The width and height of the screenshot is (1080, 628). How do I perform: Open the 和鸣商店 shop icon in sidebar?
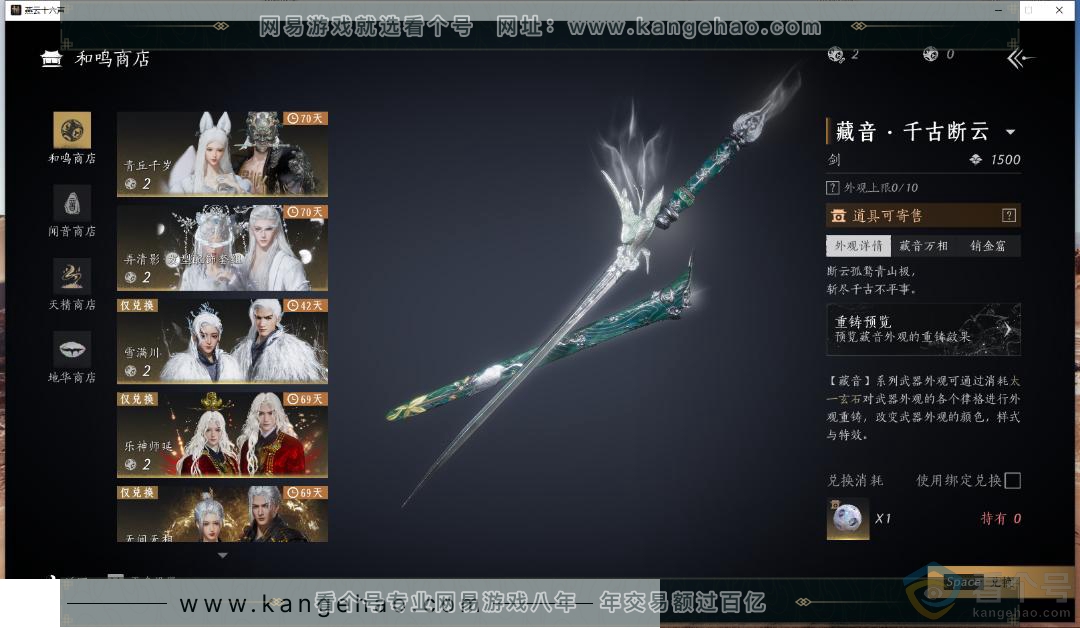coord(72,129)
